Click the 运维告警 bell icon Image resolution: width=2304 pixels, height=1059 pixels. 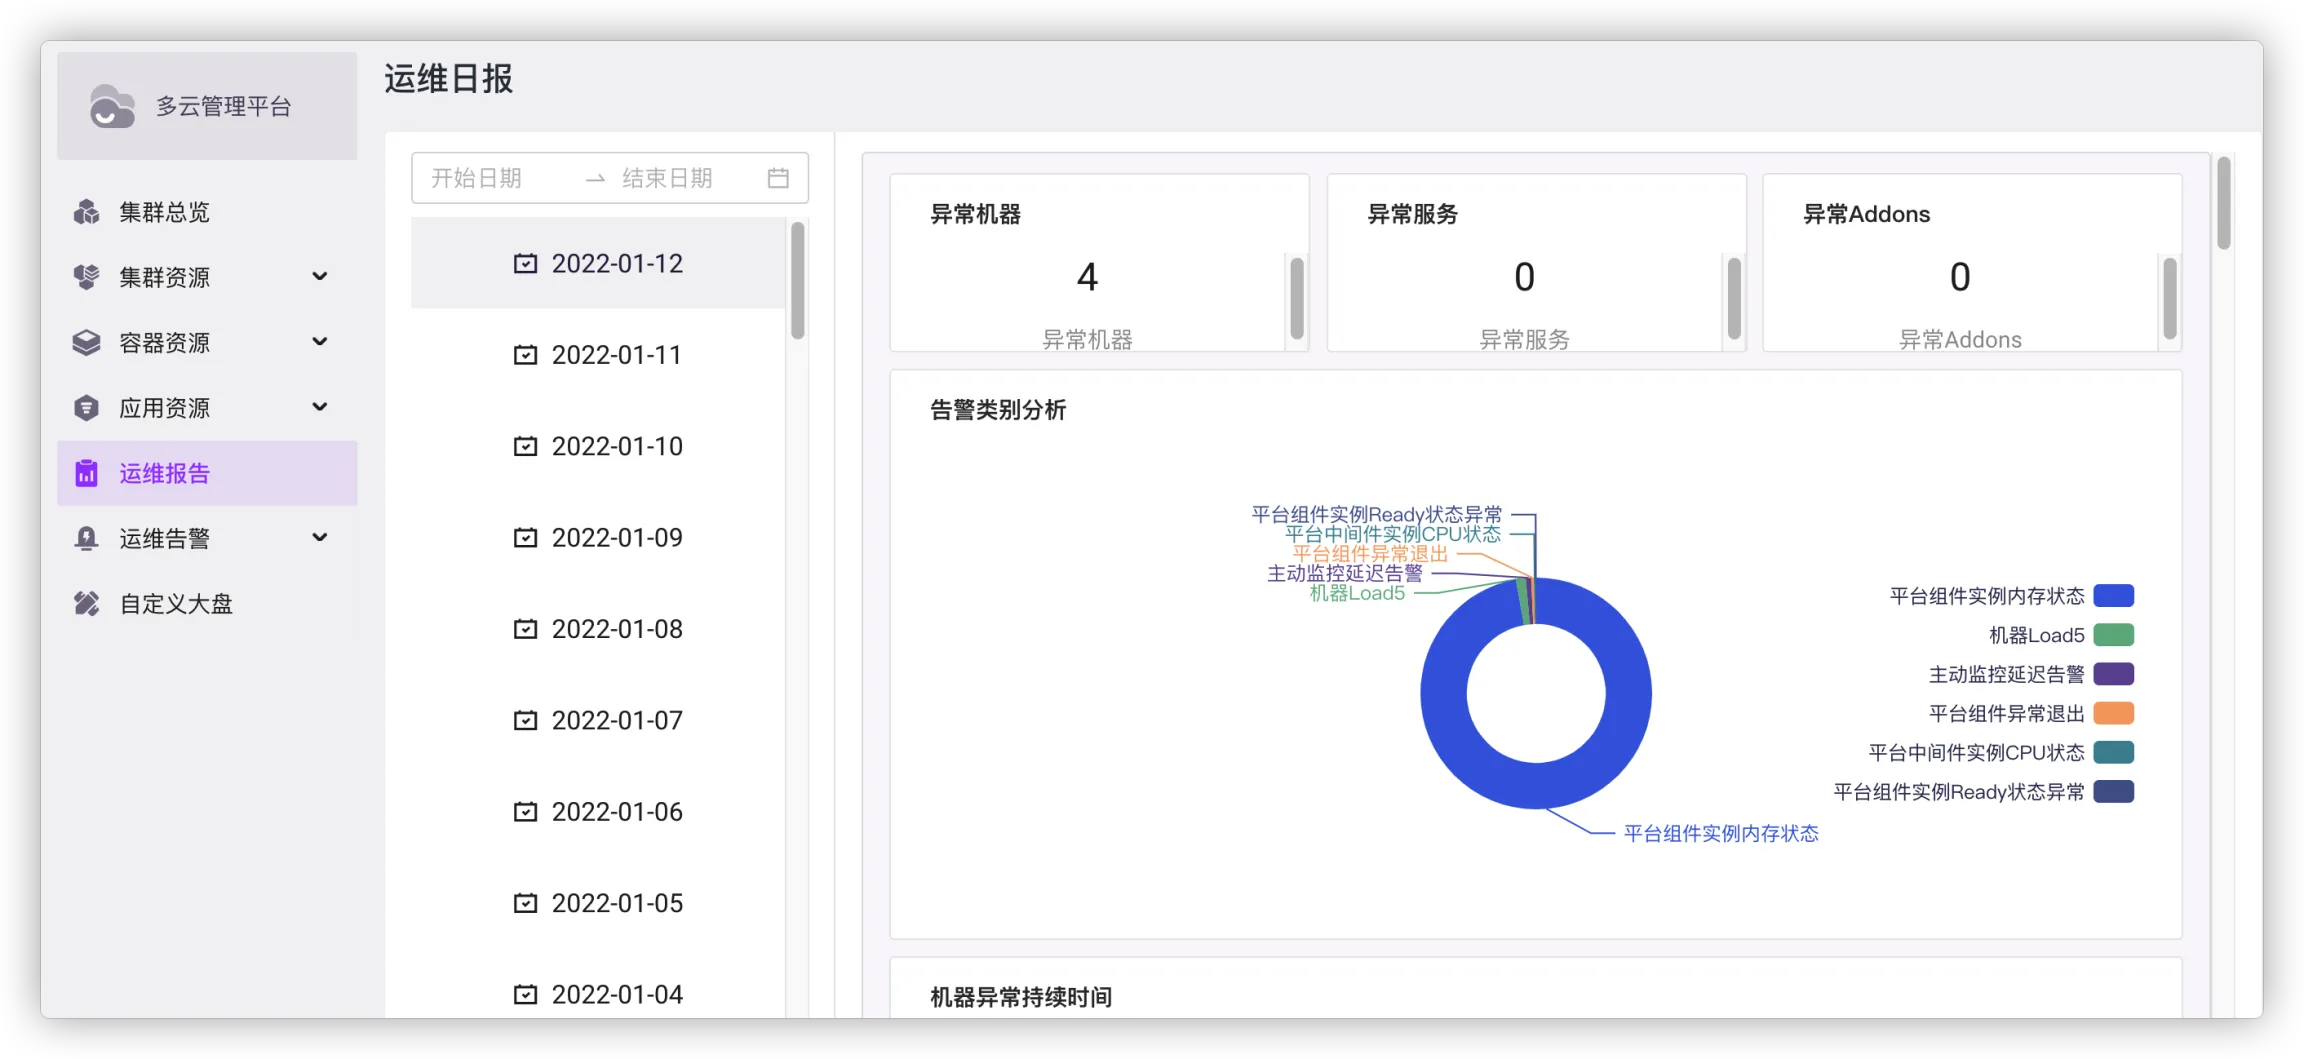[x=87, y=539]
